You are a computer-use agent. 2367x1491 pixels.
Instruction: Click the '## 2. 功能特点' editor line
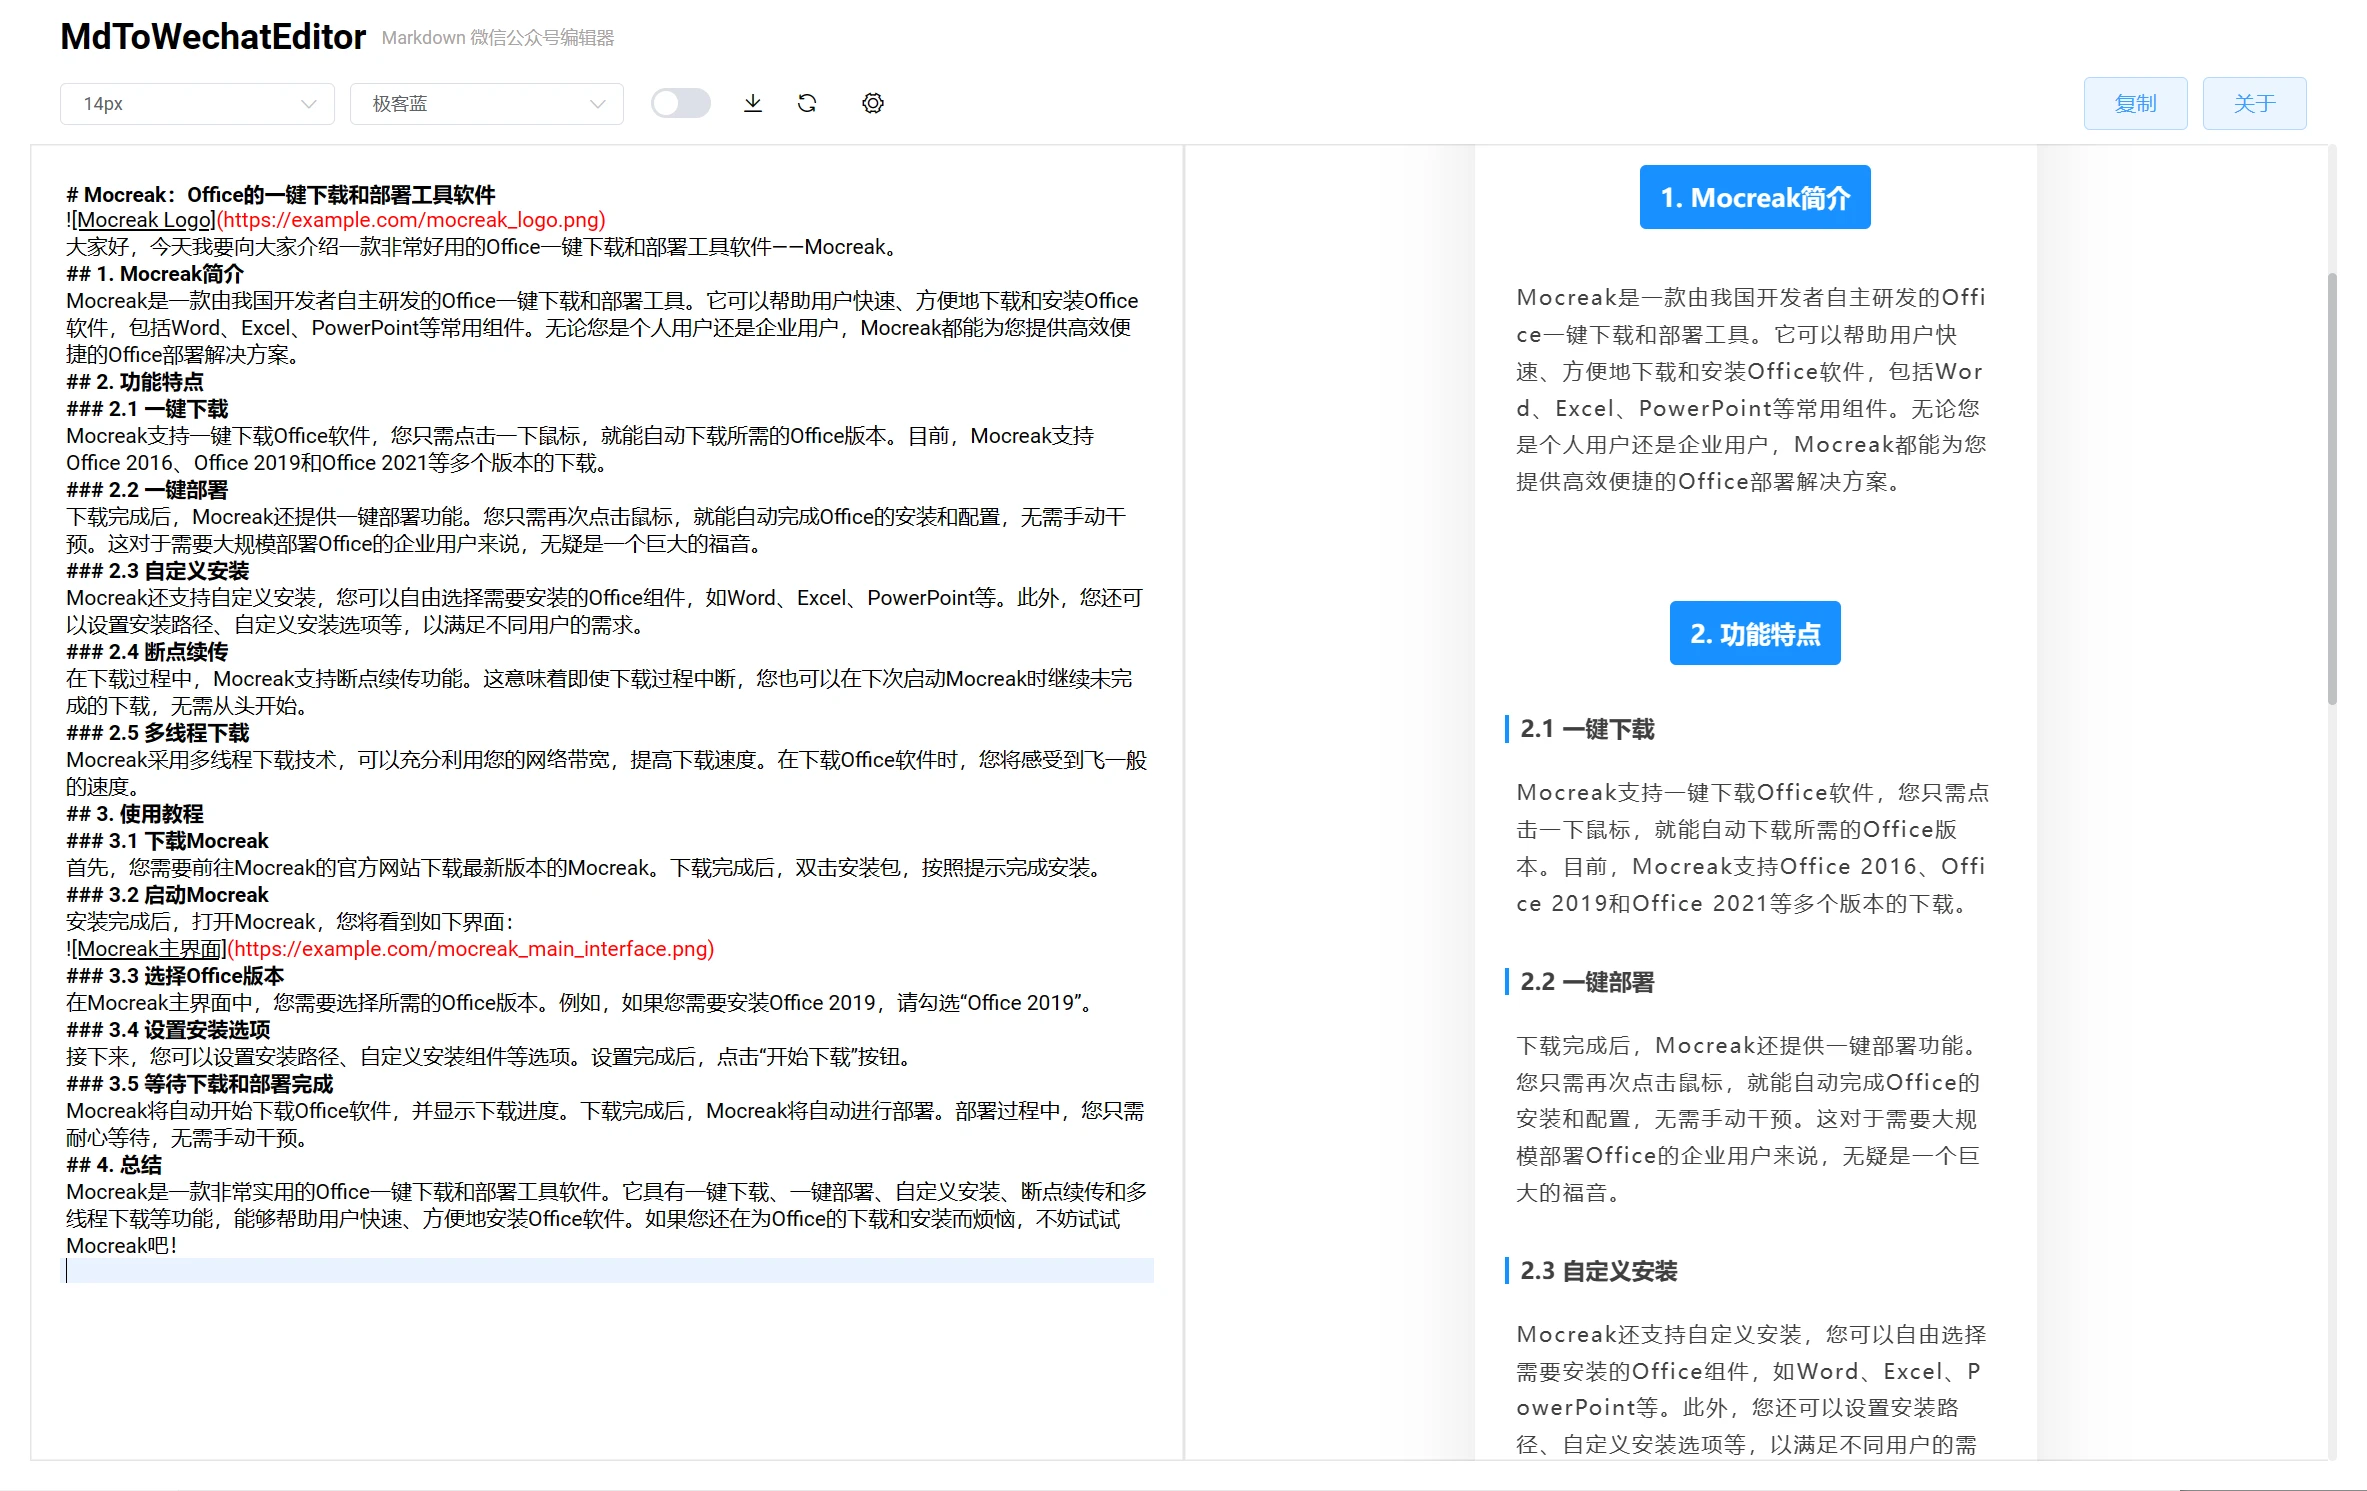tap(135, 382)
